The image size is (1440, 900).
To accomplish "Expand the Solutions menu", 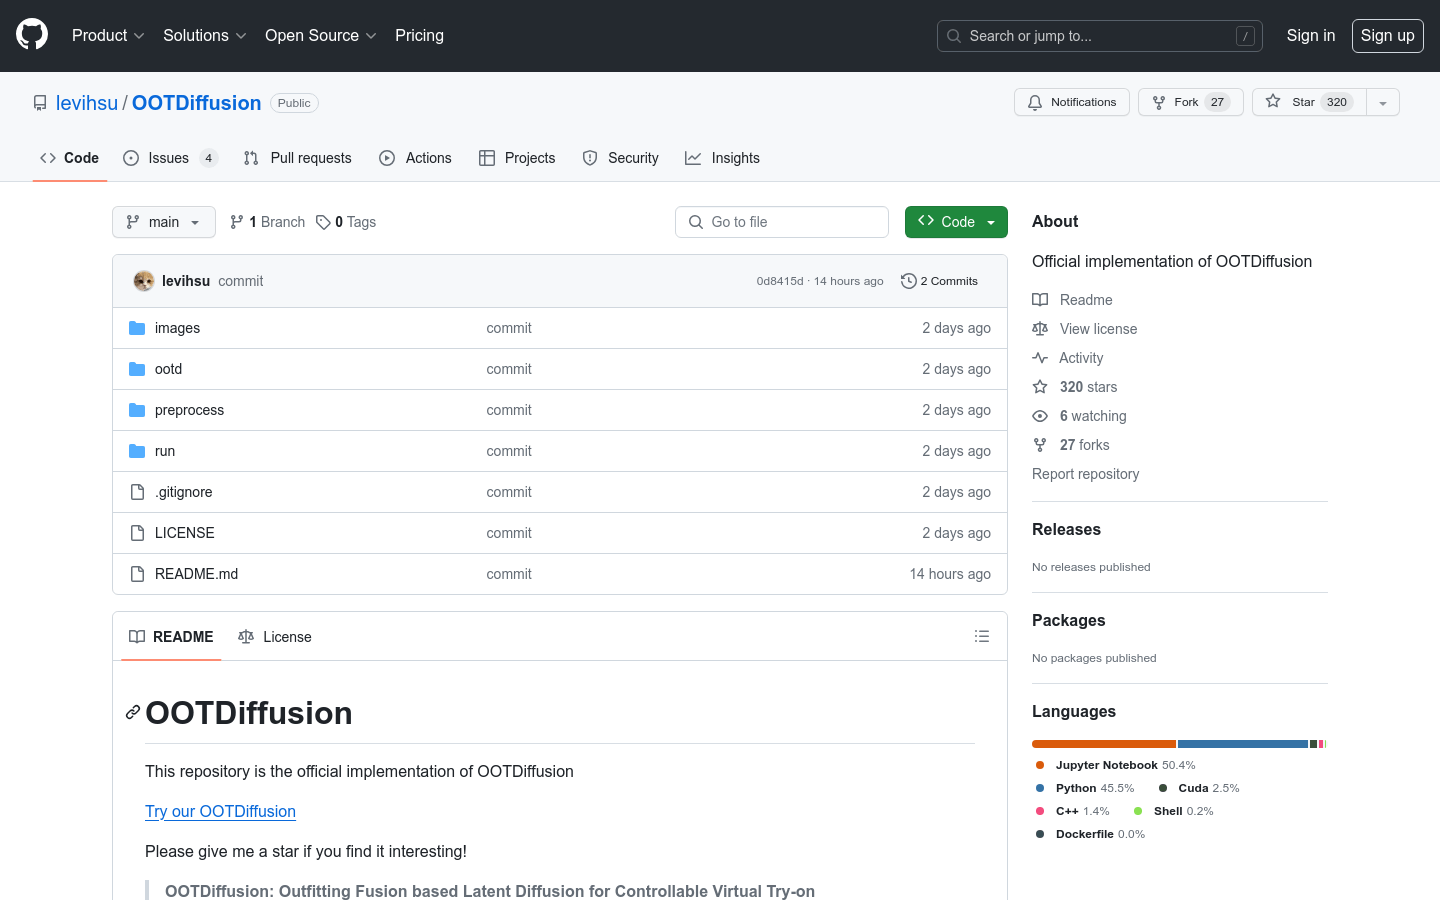I will pos(204,35).
